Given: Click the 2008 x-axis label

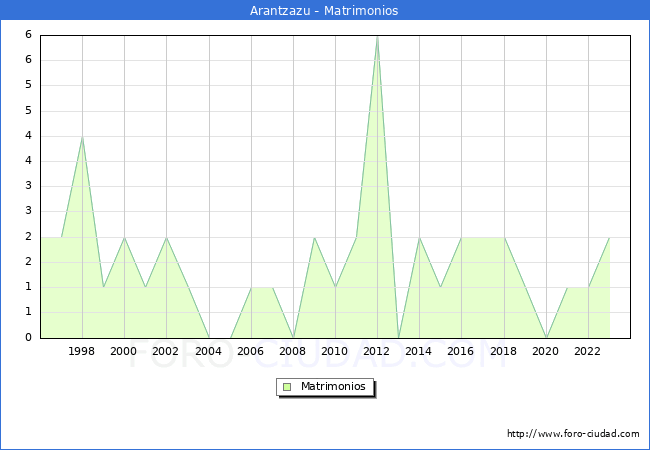Looking at the screenshot, I should (292, 351).
